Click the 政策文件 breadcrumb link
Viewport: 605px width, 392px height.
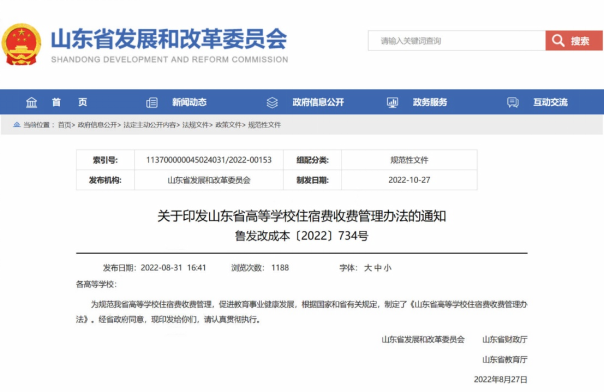(228, 125)
